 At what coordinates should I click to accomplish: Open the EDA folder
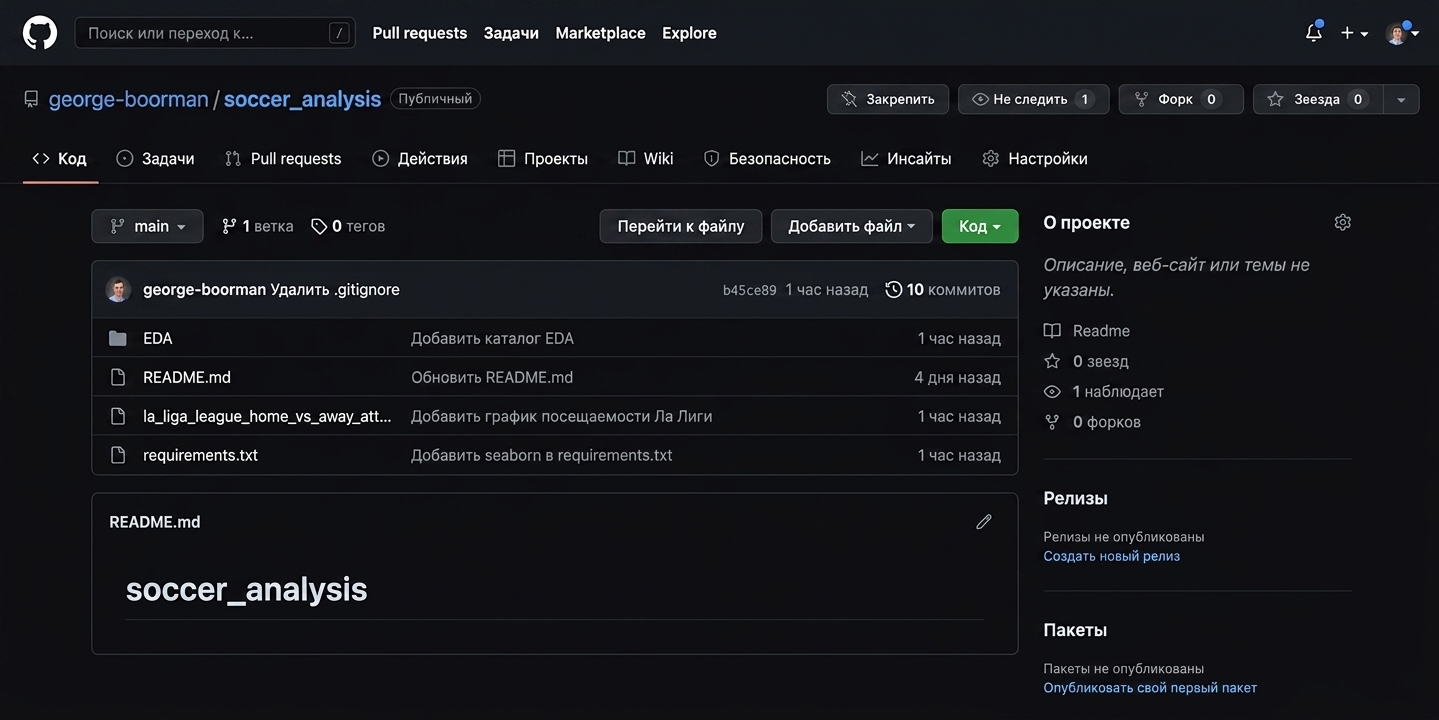[x=158, y=338]
